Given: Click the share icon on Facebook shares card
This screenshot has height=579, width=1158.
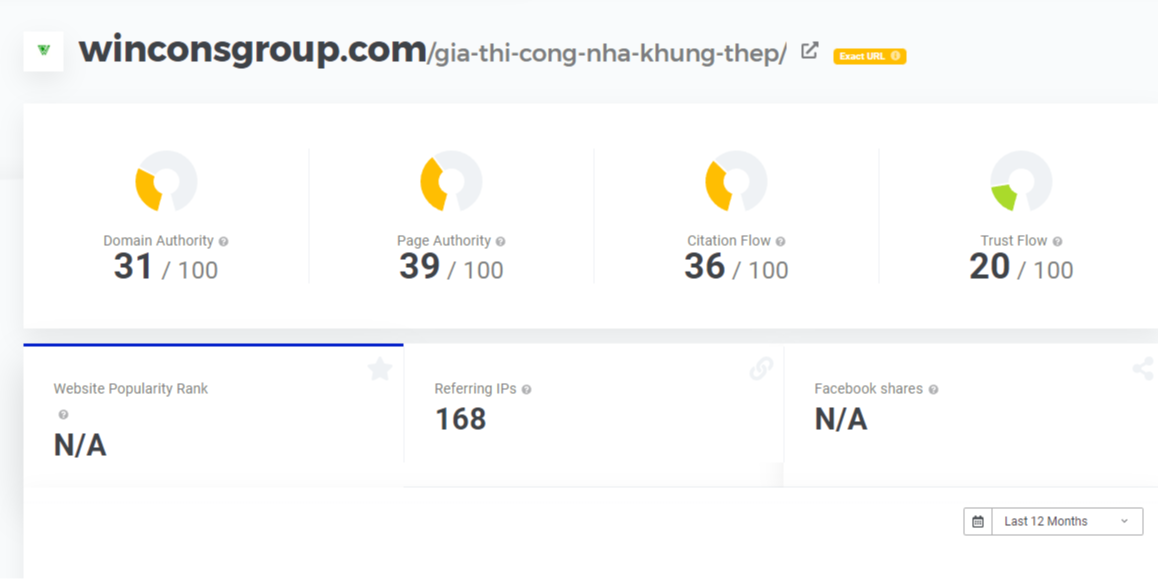Looking at the screenshot, I should tap(1142, 369).
